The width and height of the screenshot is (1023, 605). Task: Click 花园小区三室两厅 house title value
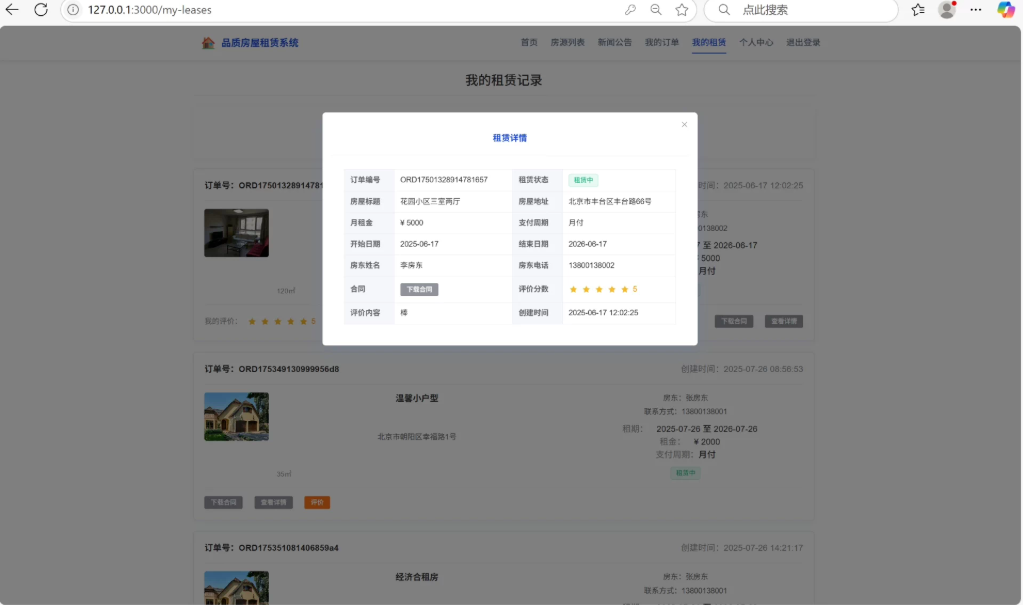point(430,202)
